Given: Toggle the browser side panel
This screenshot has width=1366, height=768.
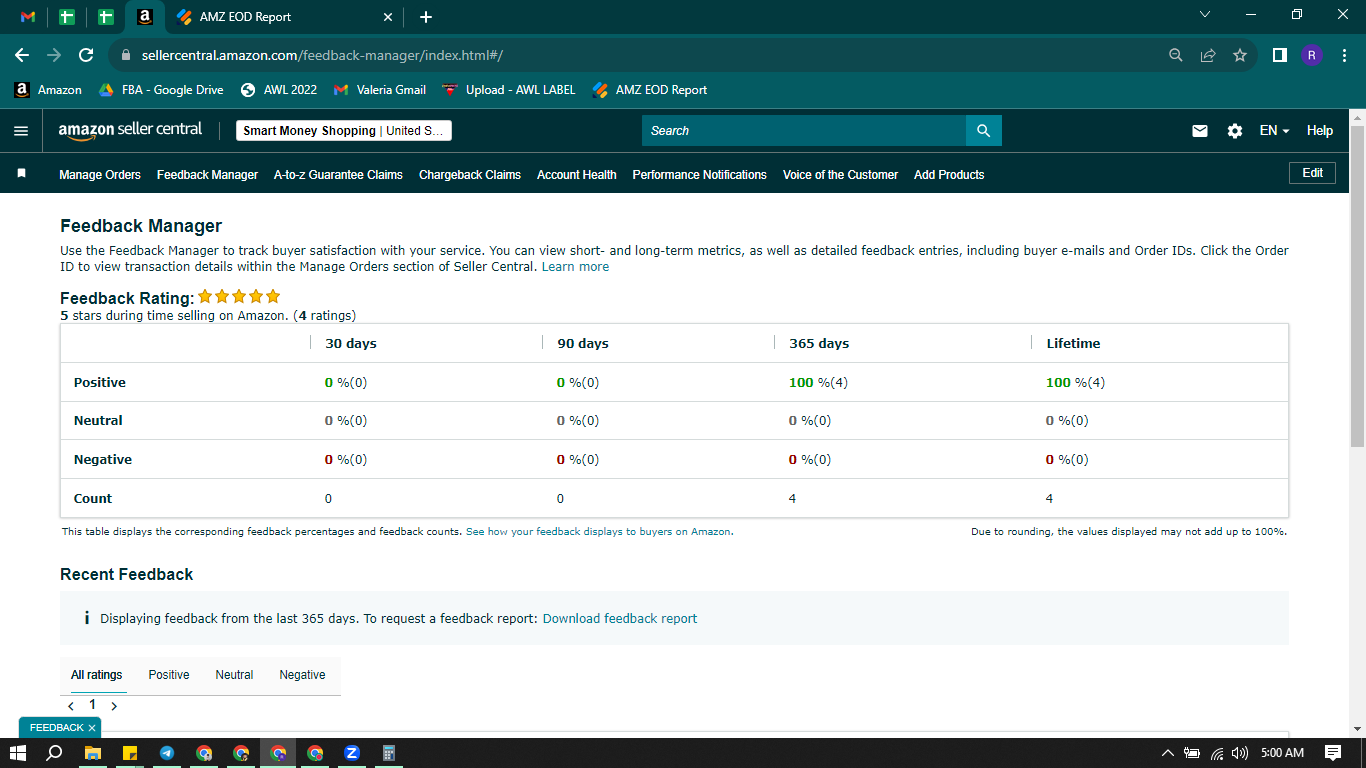Looking at the screenshot, I should 1280,55.
